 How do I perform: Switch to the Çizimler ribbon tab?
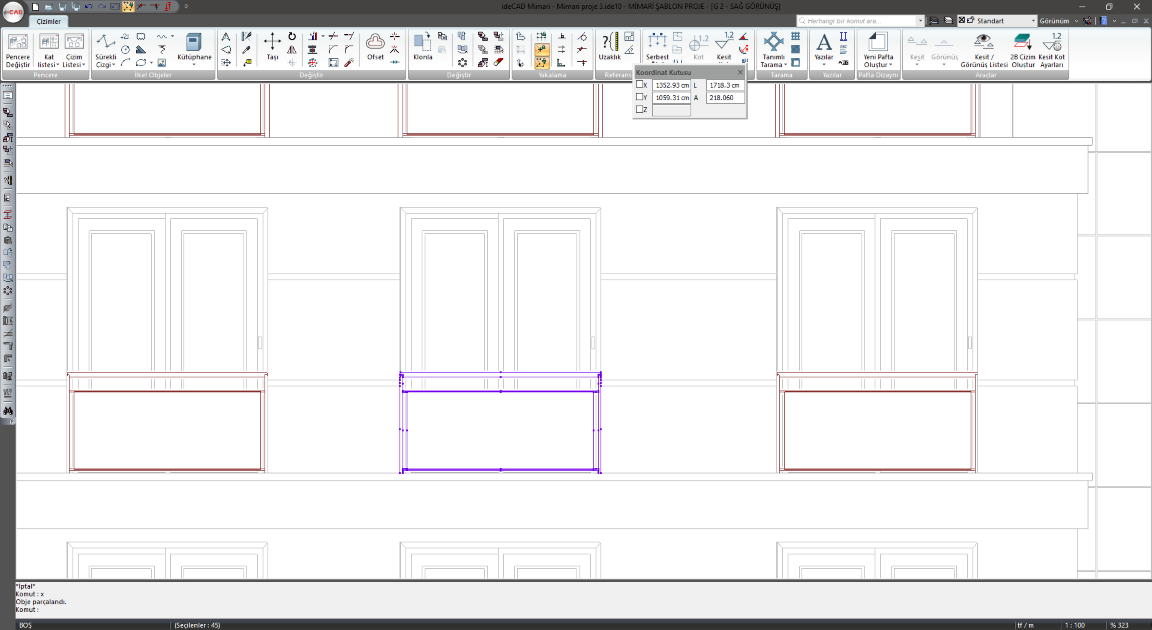tap(49, 21)
